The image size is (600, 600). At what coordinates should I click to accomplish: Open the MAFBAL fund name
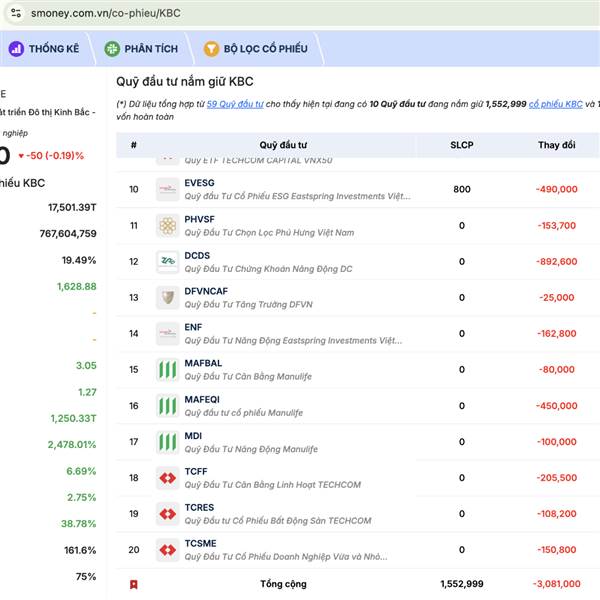click(x=203, y=363)
